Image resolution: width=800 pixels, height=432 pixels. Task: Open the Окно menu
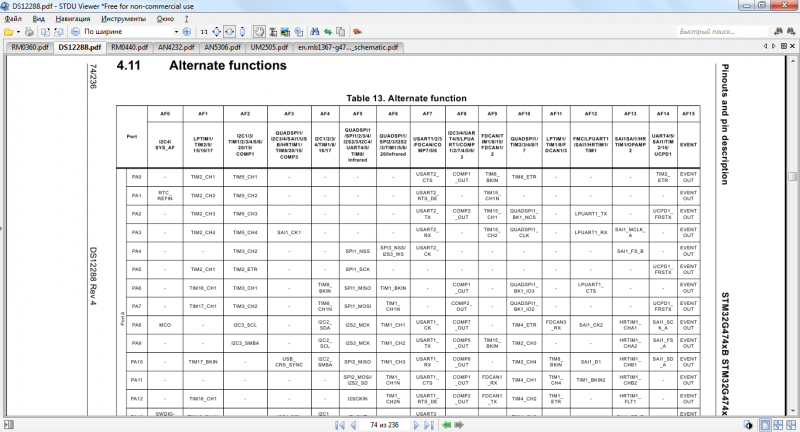tap(165, 18)
